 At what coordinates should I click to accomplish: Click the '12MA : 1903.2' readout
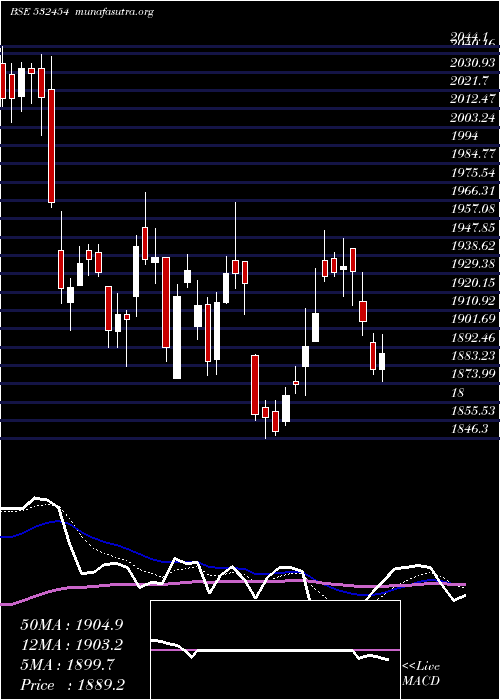point(72,645)
